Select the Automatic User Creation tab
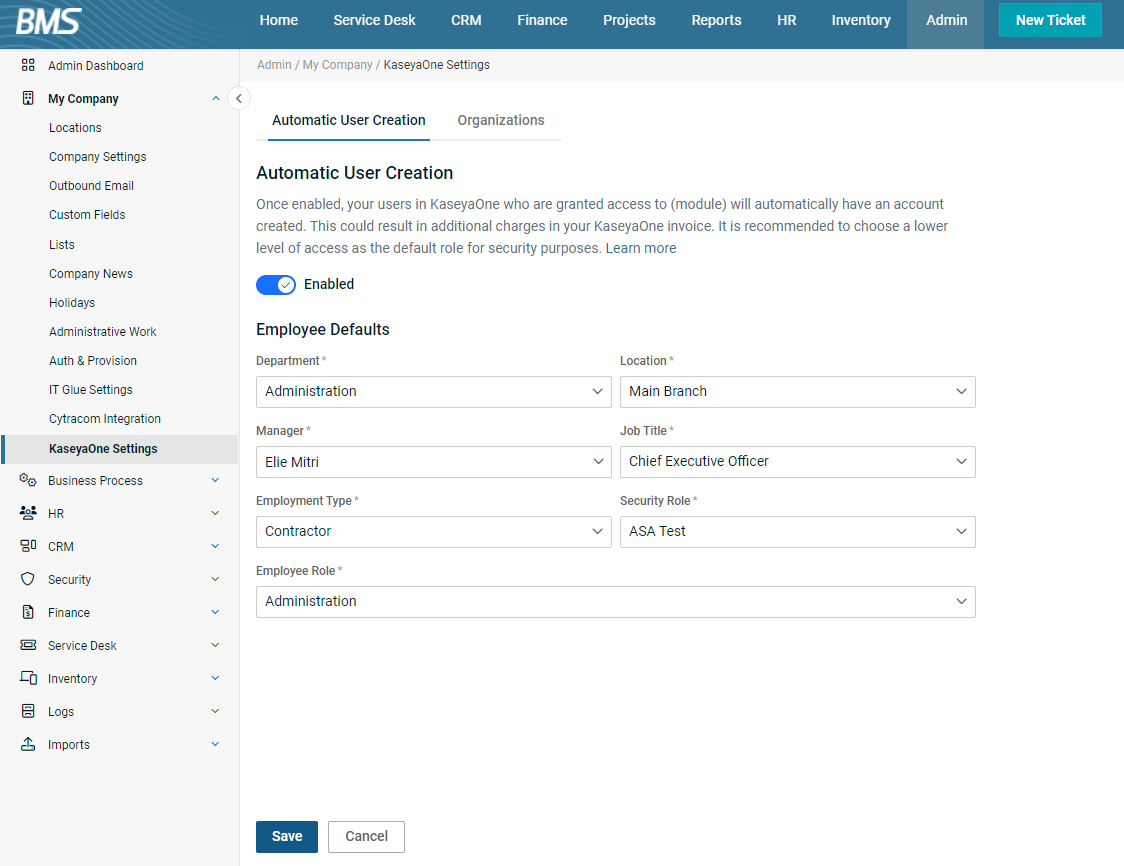The width and height of the screenshot is (1124, 866). (348, 120)
